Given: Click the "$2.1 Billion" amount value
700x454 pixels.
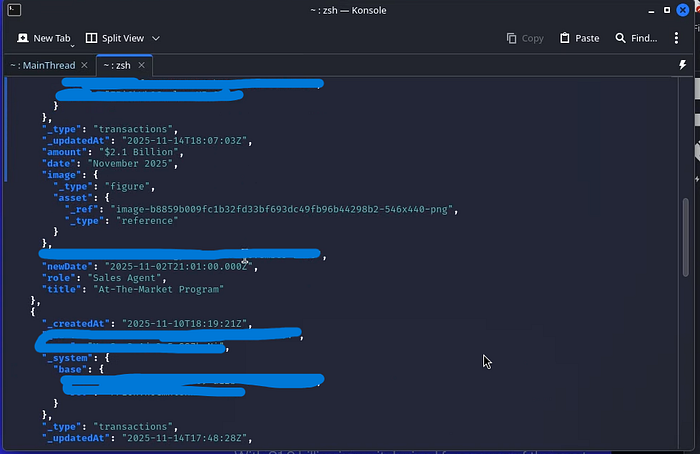Looking at the screenshot, I should pos(138,152).
